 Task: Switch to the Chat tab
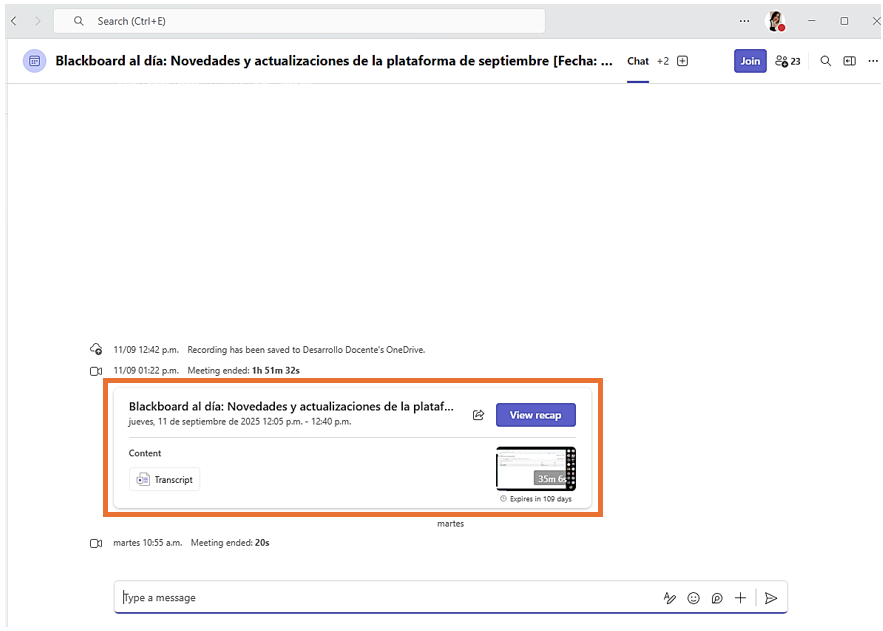638,61
